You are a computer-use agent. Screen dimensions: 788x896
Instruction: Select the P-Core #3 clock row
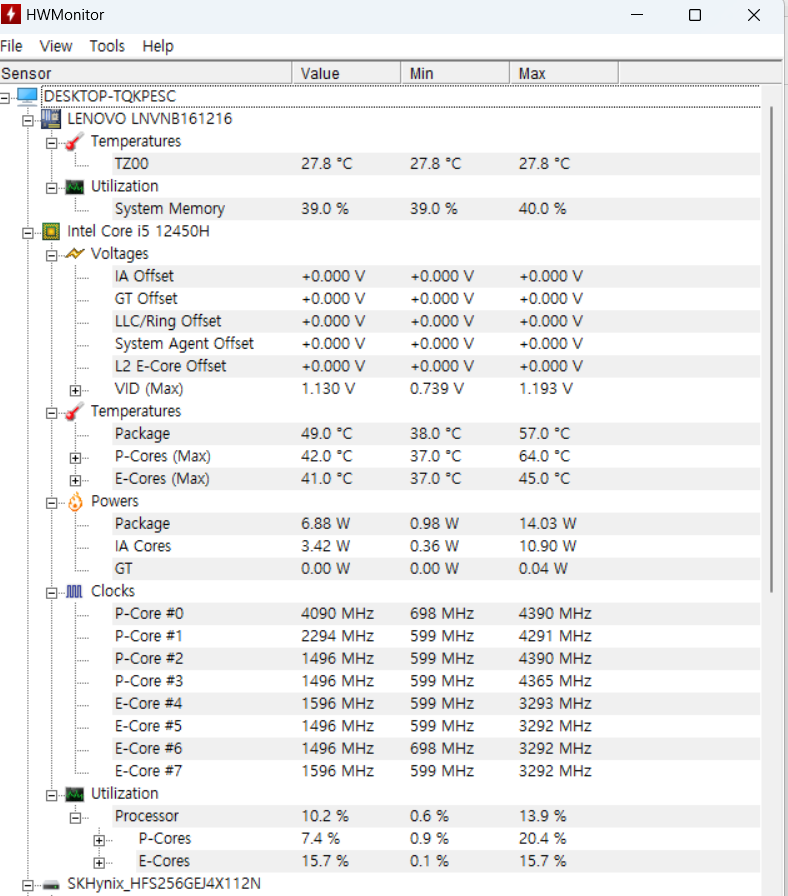click(x=437, y=681)
